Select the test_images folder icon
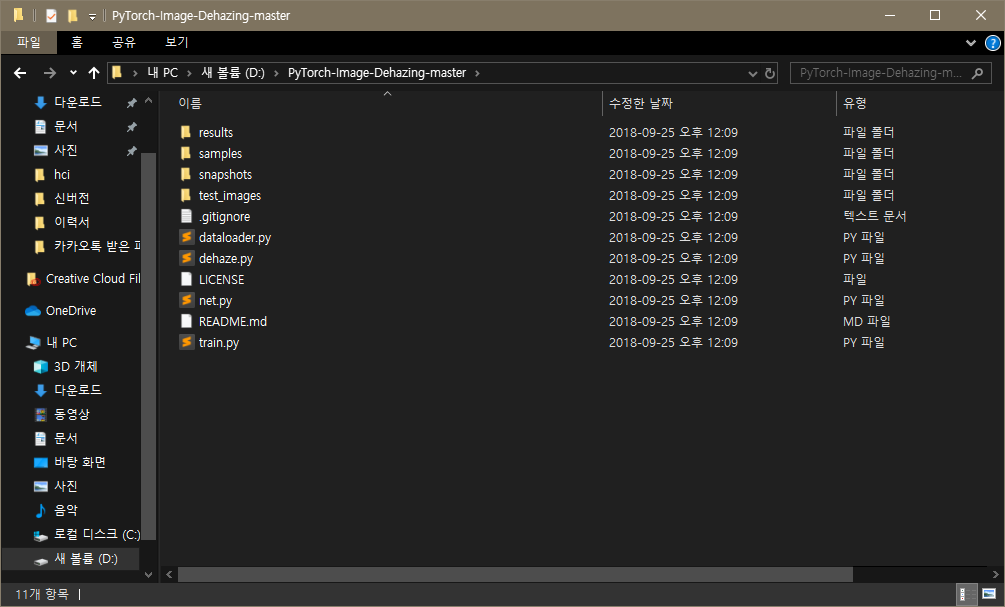 [x=186, y=195]
